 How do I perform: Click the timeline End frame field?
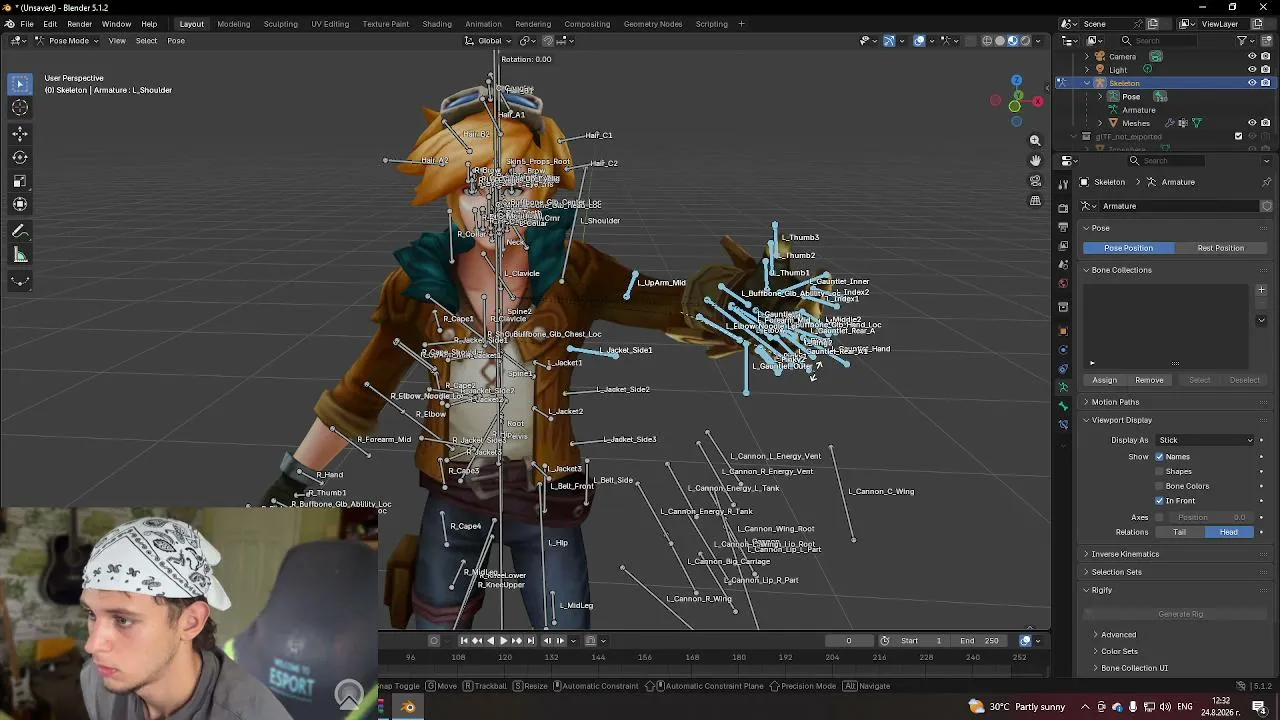[x=980, y=641]
